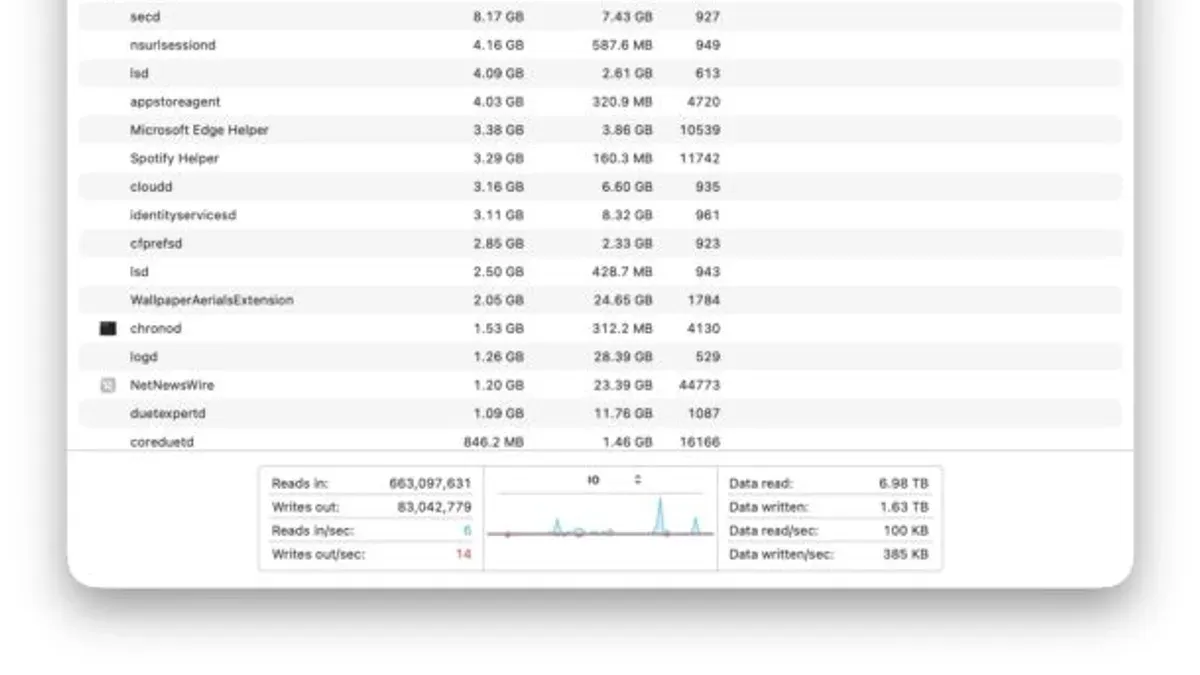Click PID 949 for nsurlsessiond
The height and width of the screenshot is (675, 1200).
(x=707, y=45)
